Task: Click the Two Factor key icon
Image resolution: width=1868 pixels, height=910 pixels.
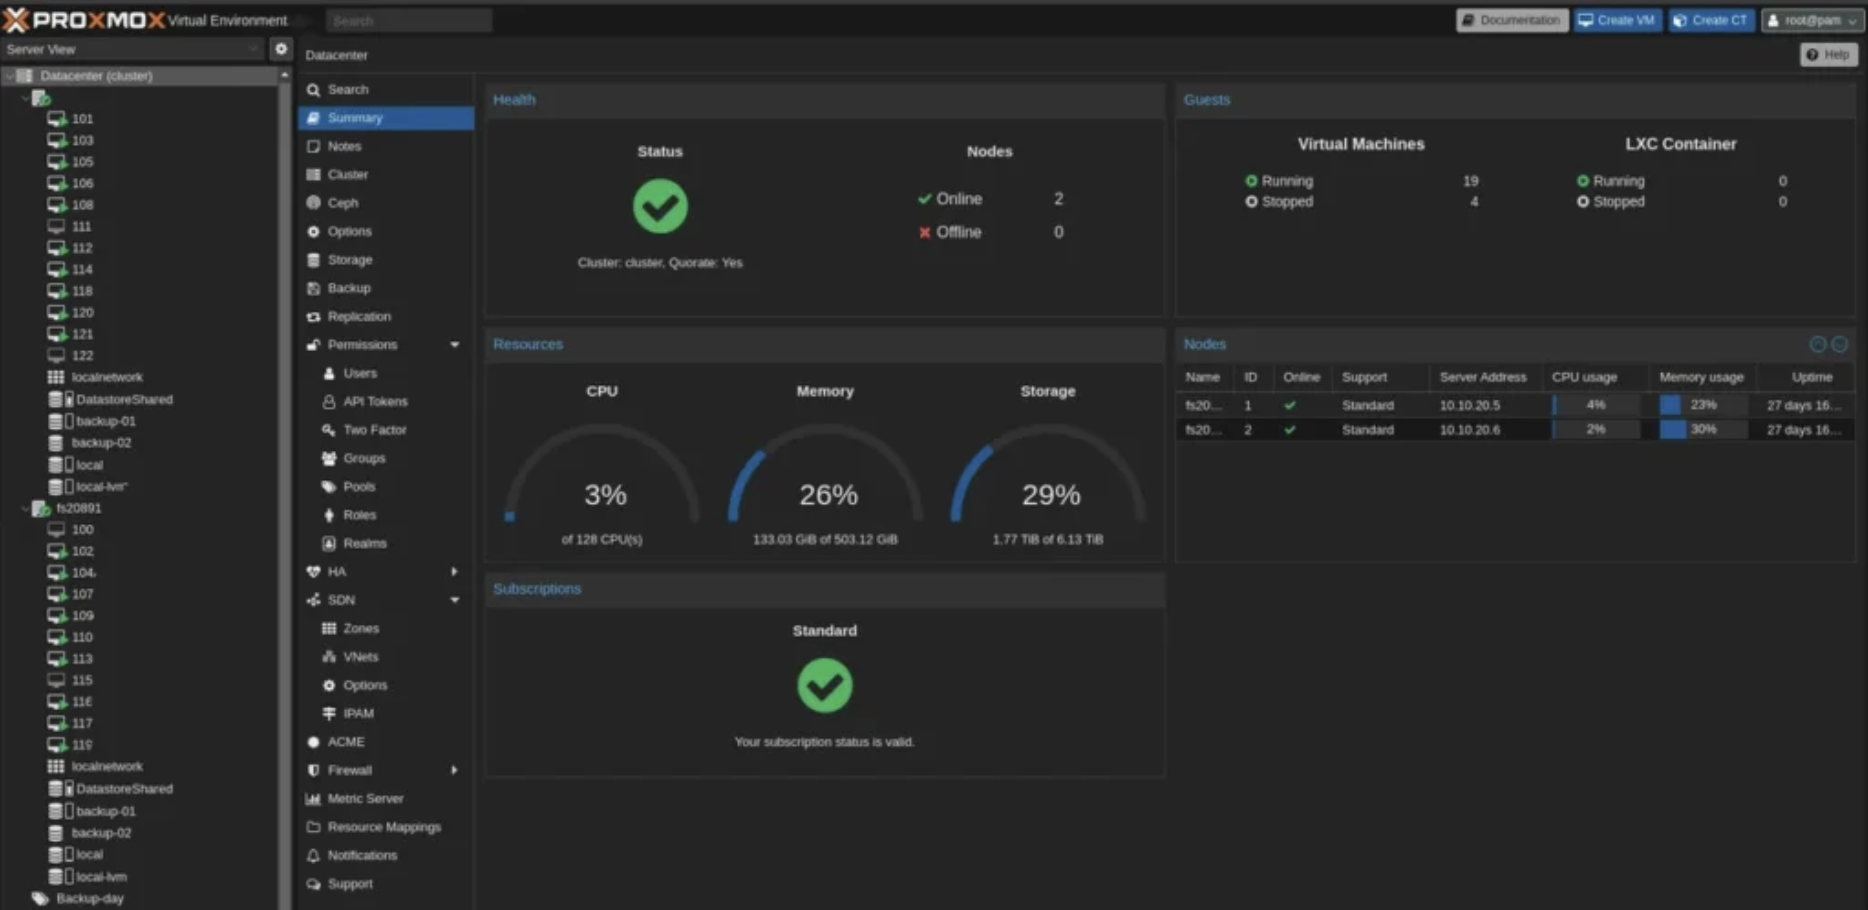Action: (x=329, y=430)
